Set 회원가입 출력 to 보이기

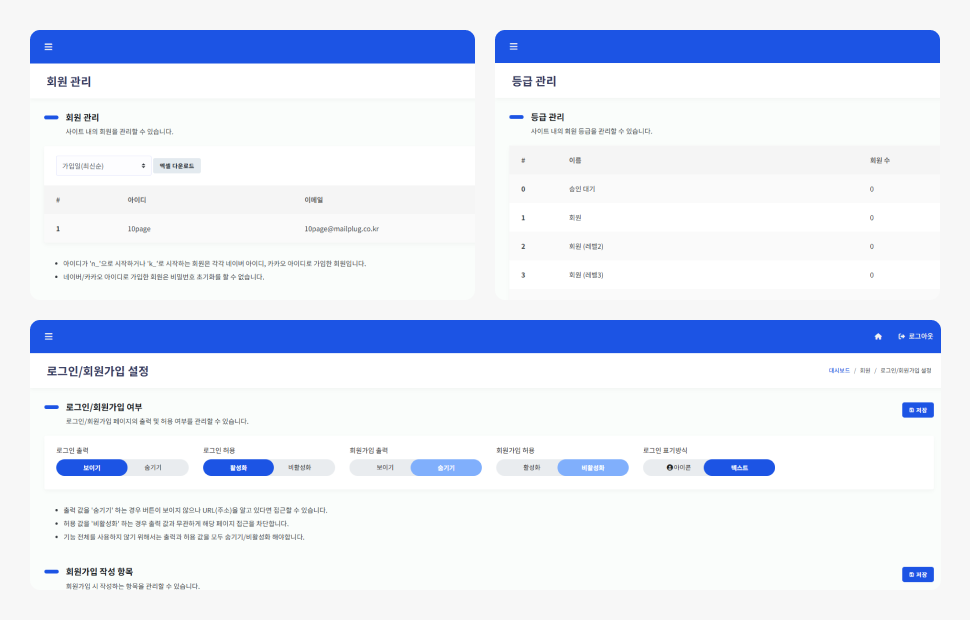(385, 468)
